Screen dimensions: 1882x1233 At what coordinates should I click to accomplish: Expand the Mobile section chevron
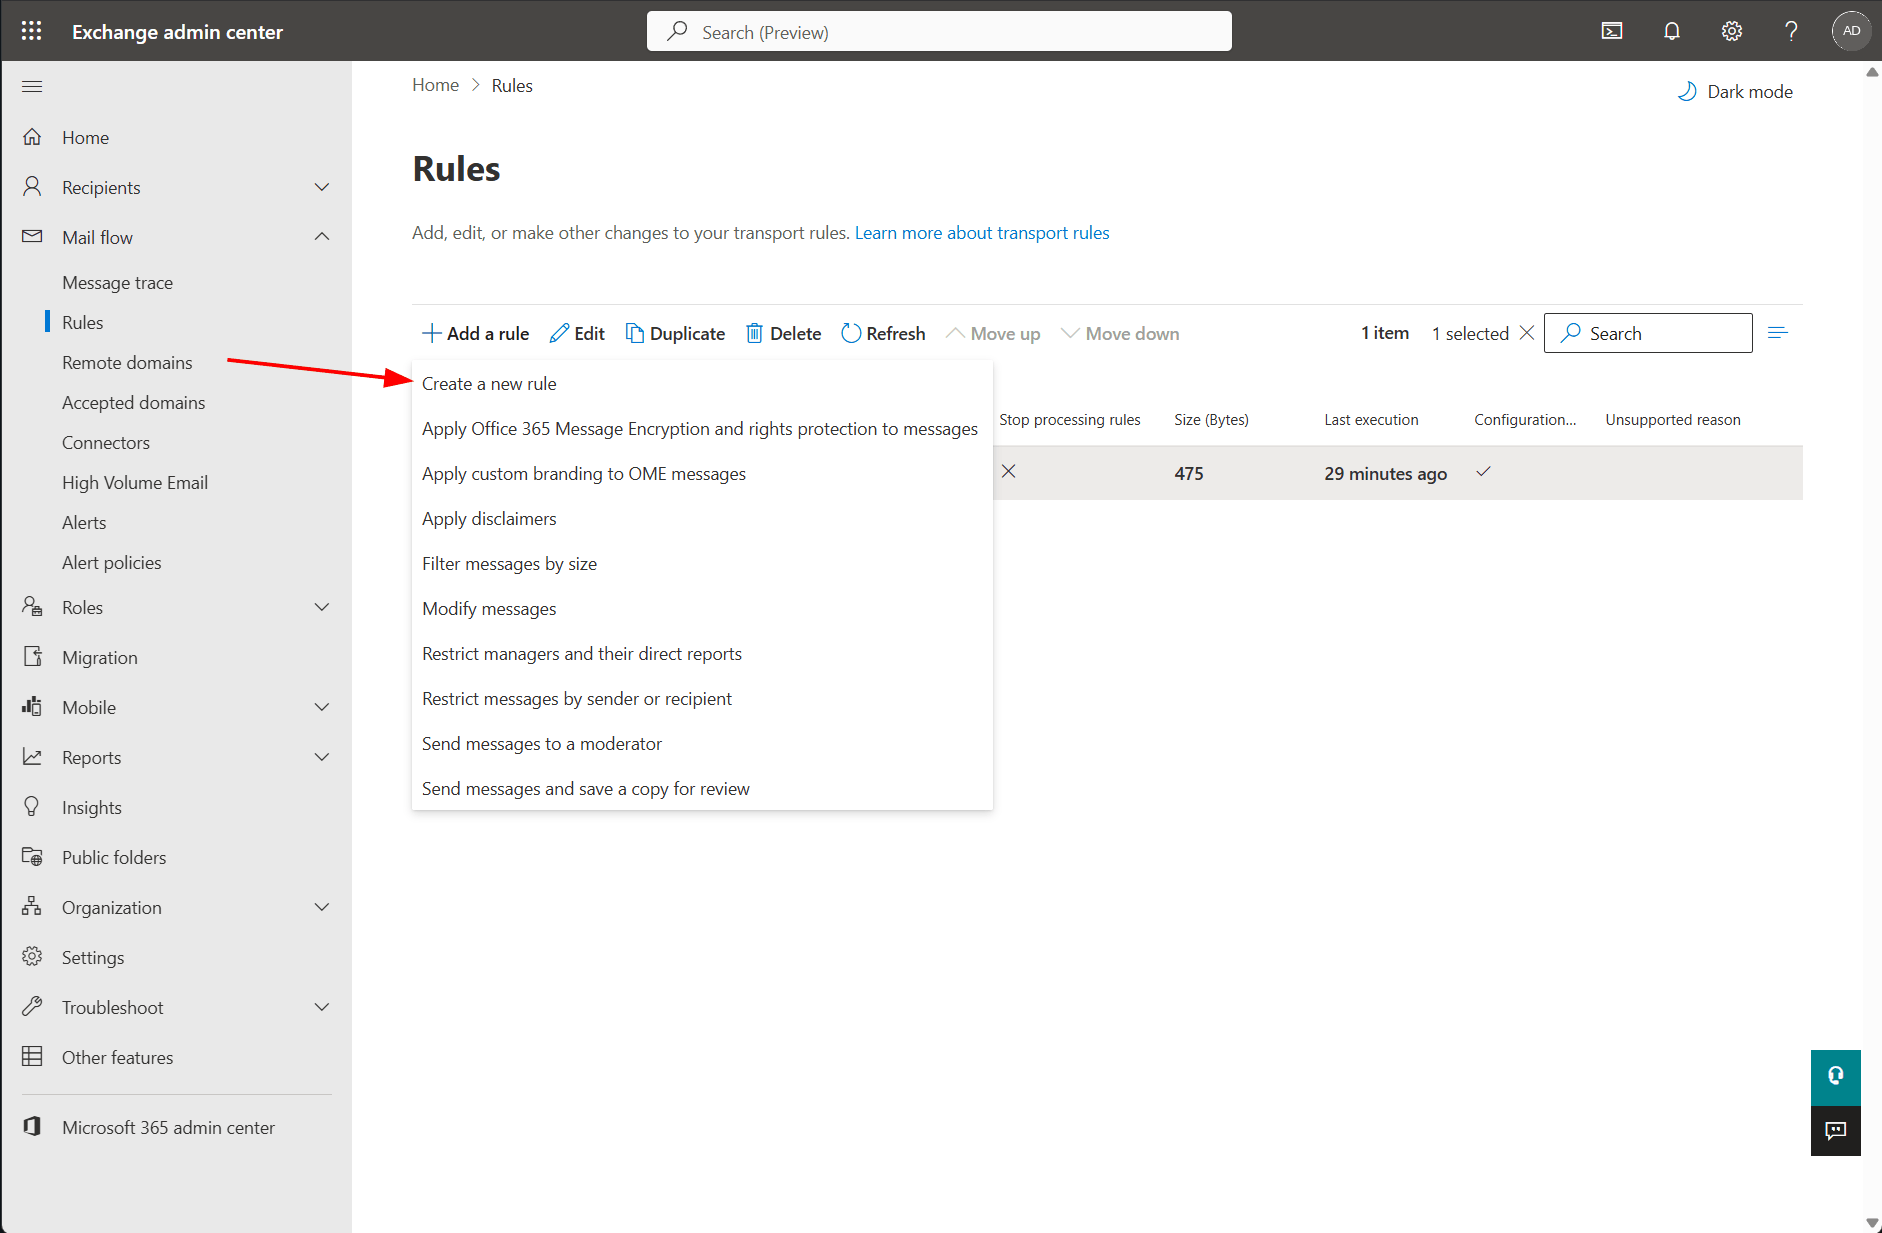322,707
